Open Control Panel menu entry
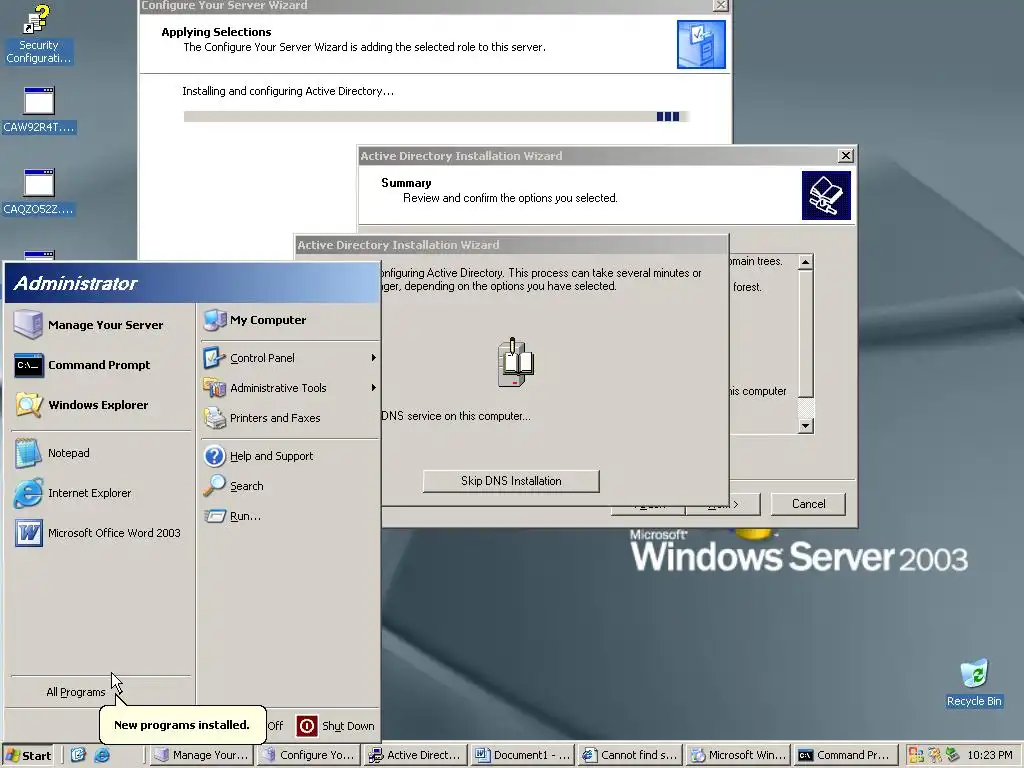Screen dimensions: 1024x768 [x=289, y=358]
